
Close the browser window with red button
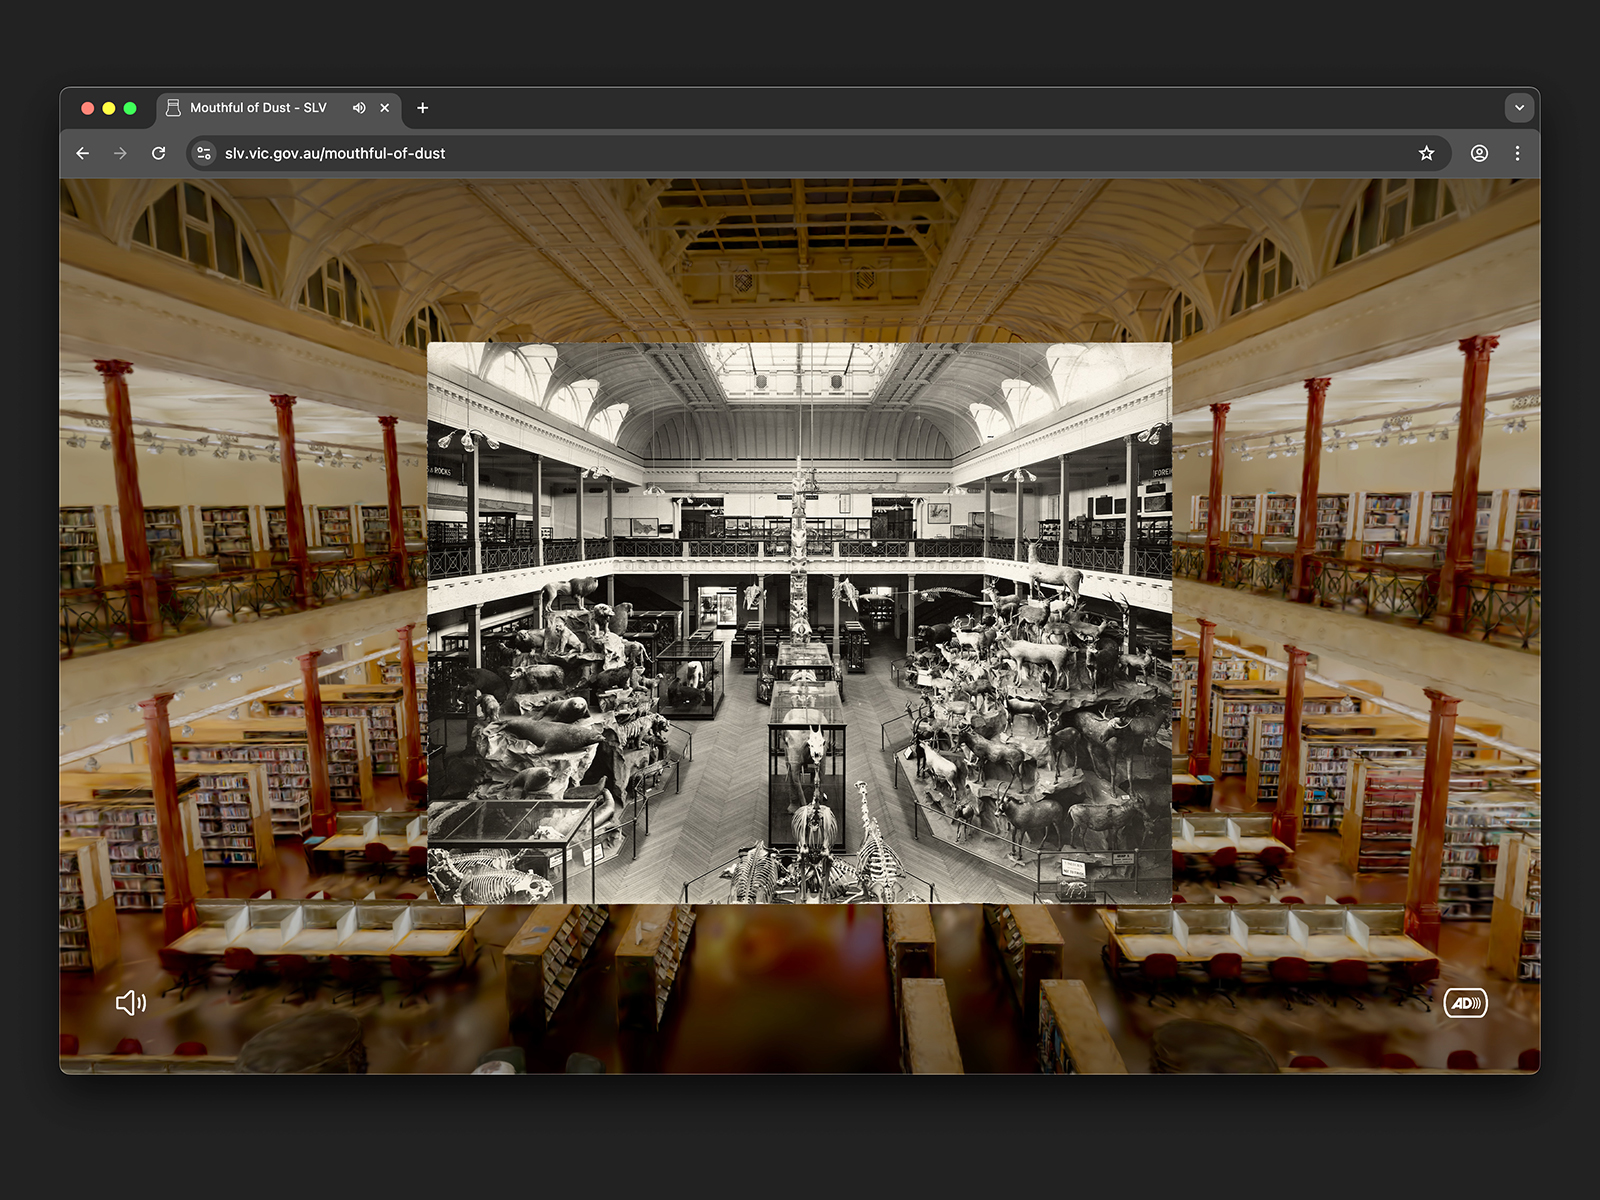88,108
